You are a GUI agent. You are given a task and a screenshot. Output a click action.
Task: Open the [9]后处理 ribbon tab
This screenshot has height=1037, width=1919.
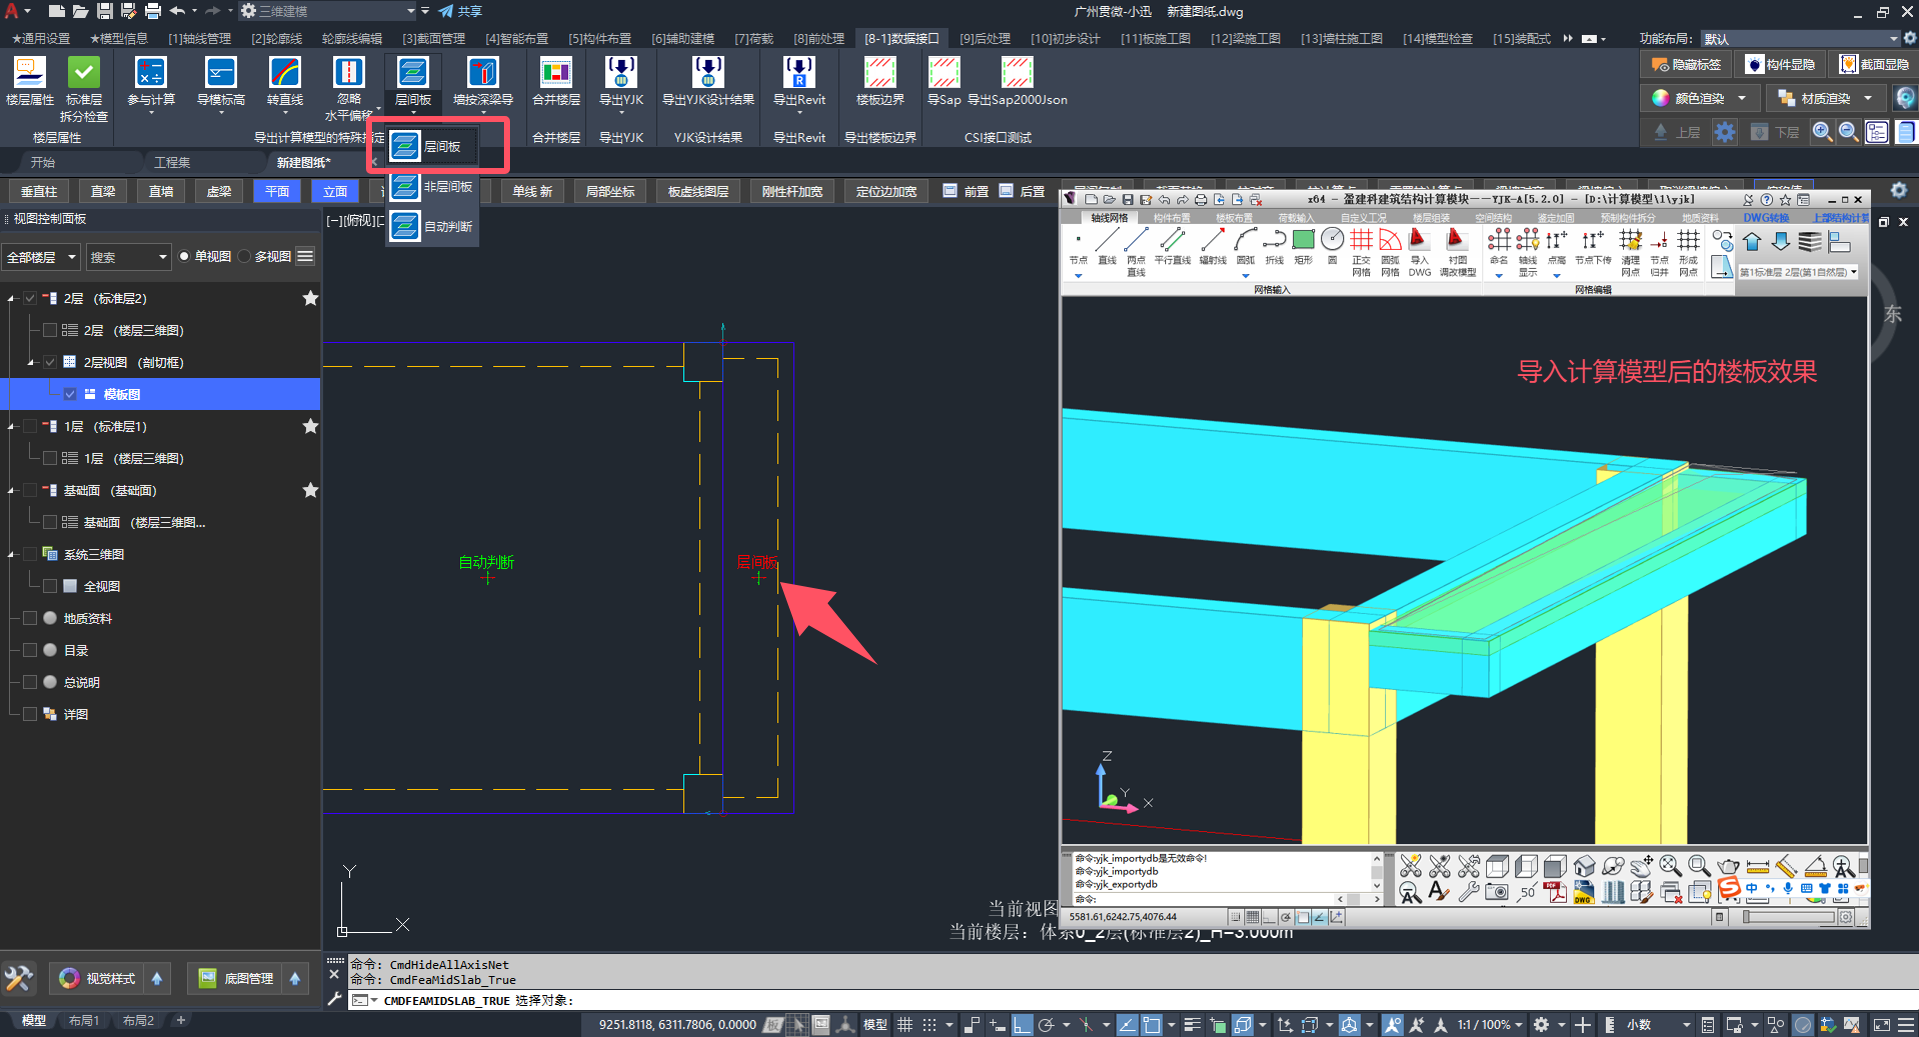(x=984, y=38)
